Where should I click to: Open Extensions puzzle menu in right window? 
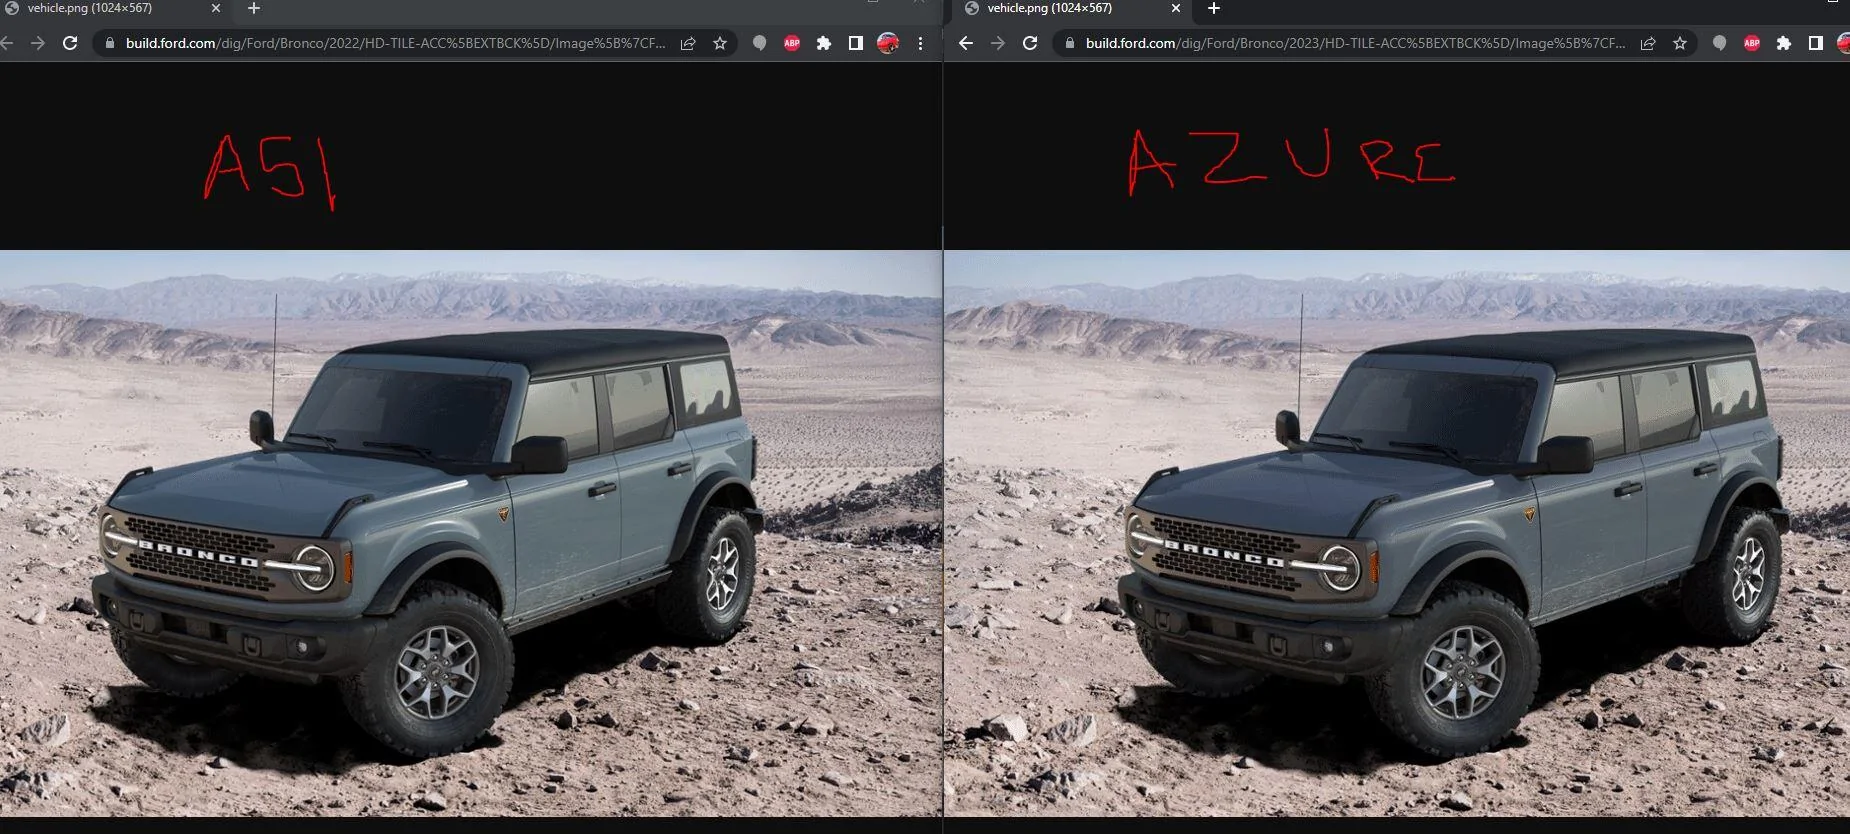1784,43
